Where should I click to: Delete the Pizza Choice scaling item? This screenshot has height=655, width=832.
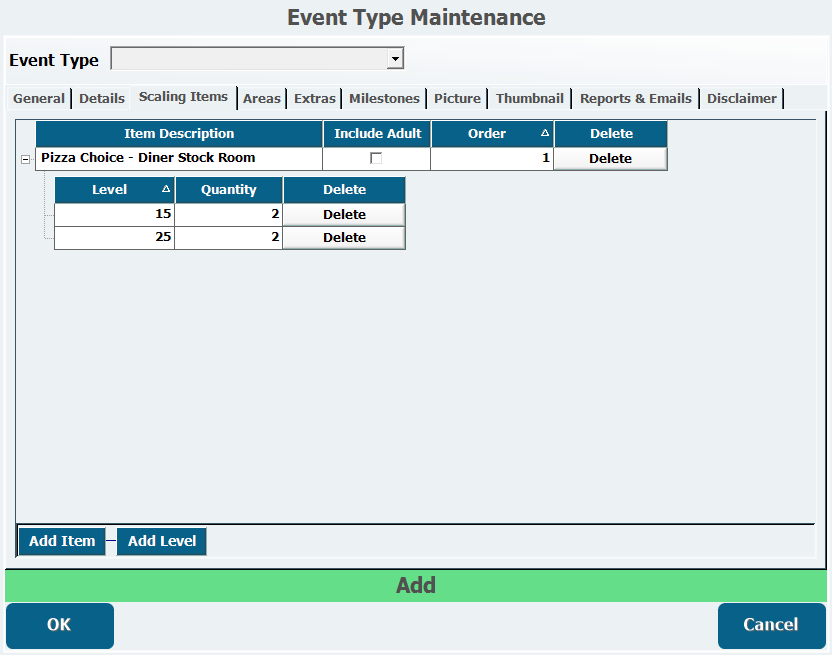[610, 158]
